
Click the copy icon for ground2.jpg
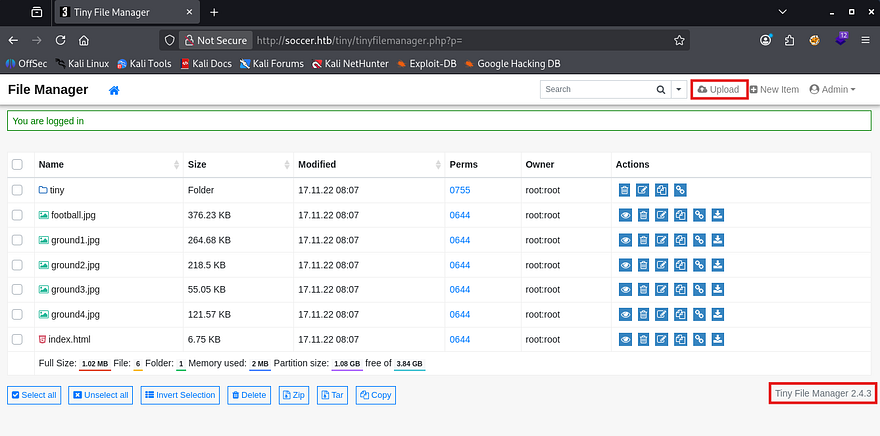679,265
